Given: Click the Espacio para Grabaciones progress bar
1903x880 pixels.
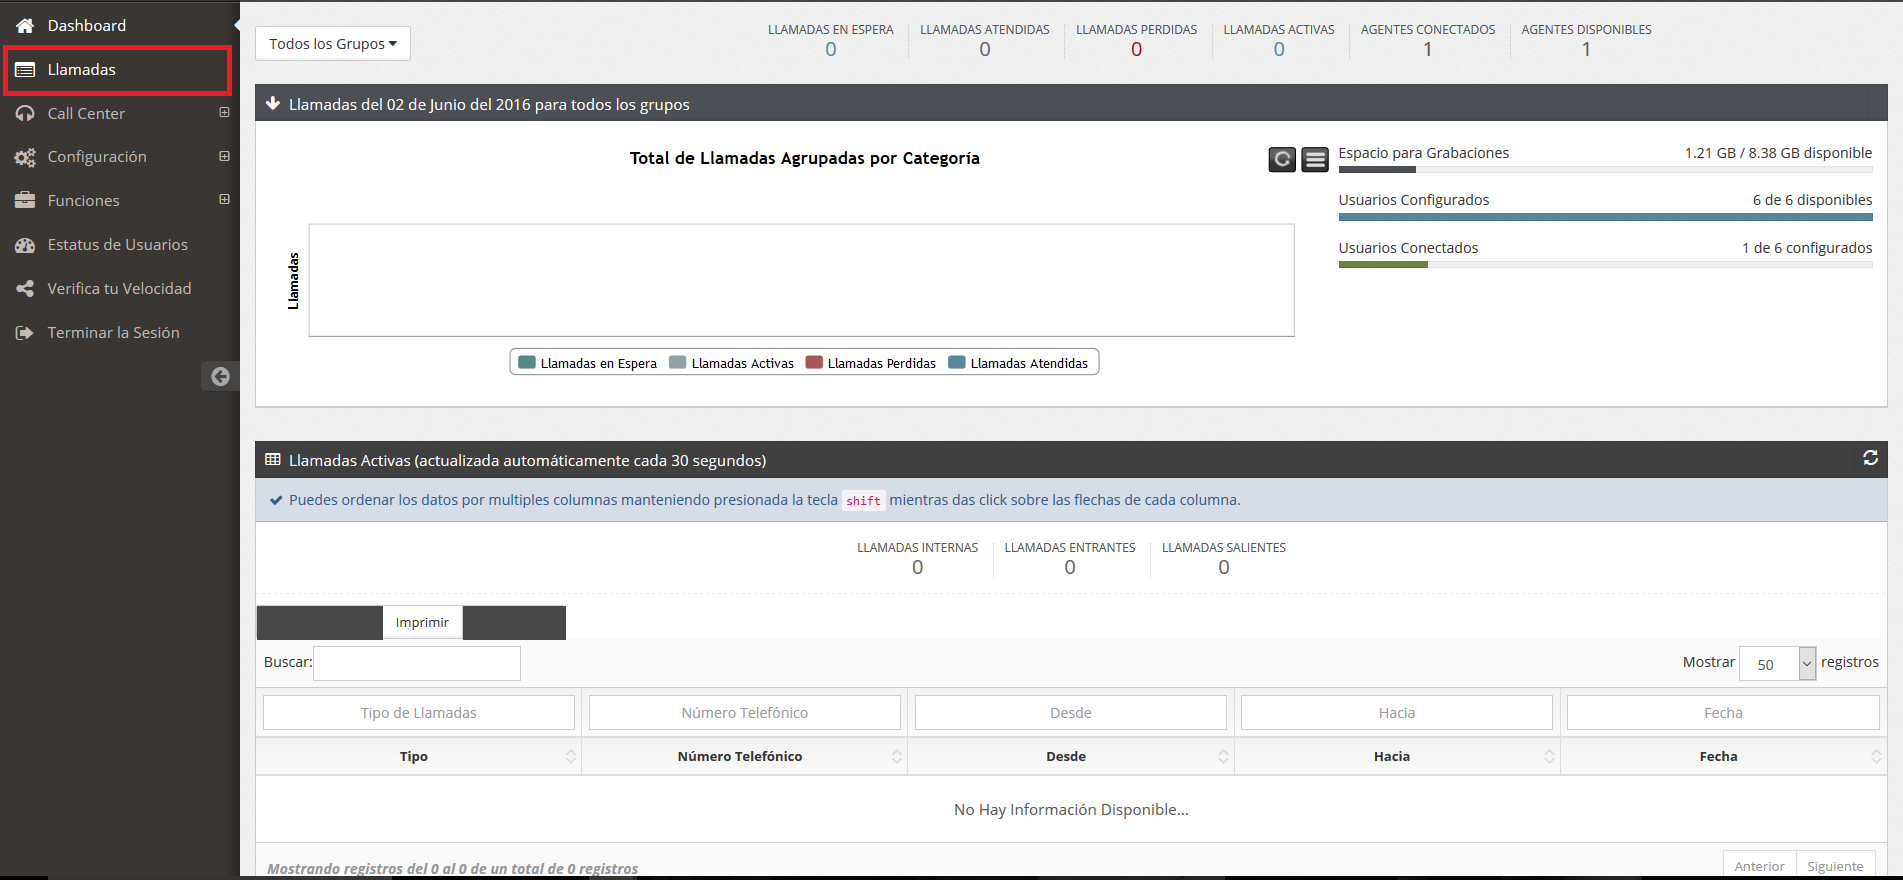Looking at the screenshot, I should point(1605,170).
